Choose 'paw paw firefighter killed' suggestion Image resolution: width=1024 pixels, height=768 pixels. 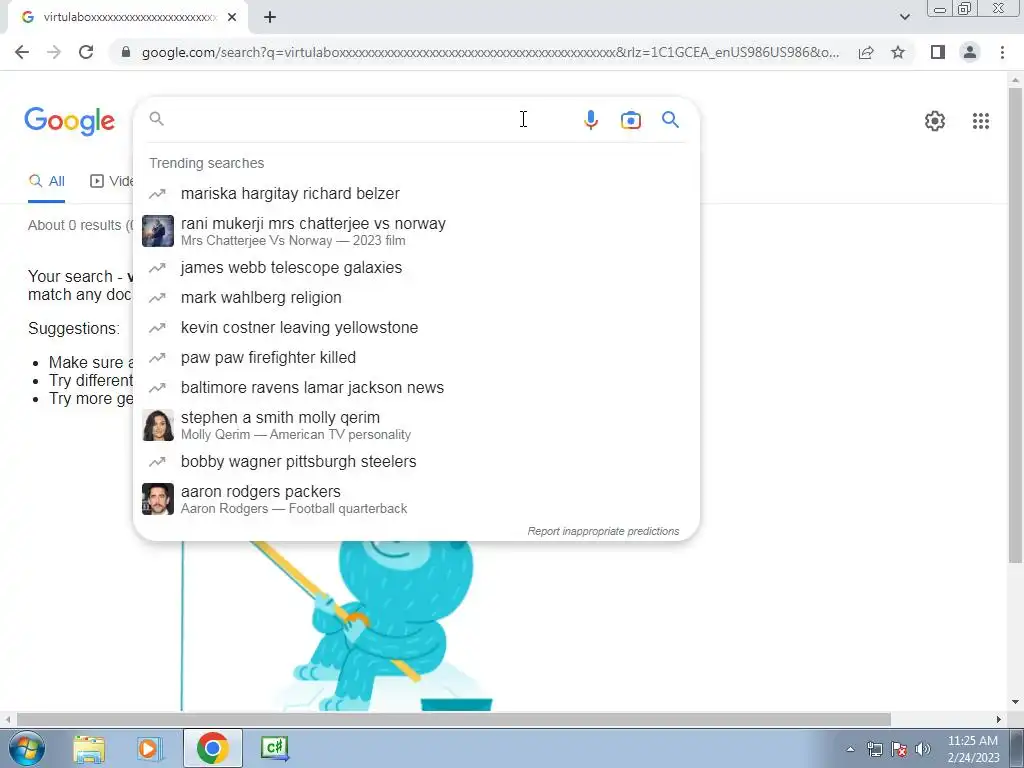coord(416,358)
